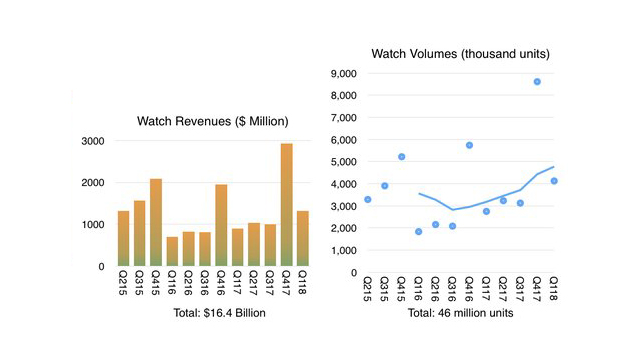Click the "3,000" volume axis label
This screenshot has height=360, width=640.
pyautogui.click(x=343, y=207)
